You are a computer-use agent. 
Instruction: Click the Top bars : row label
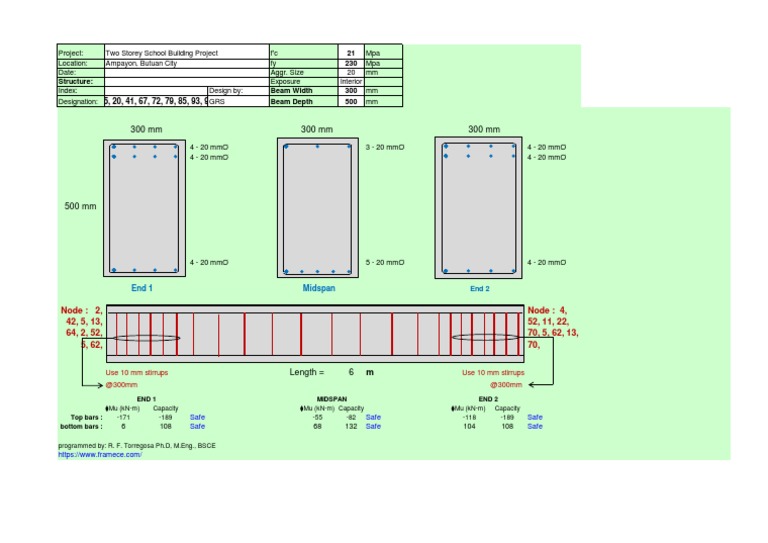tap(87, 418)
